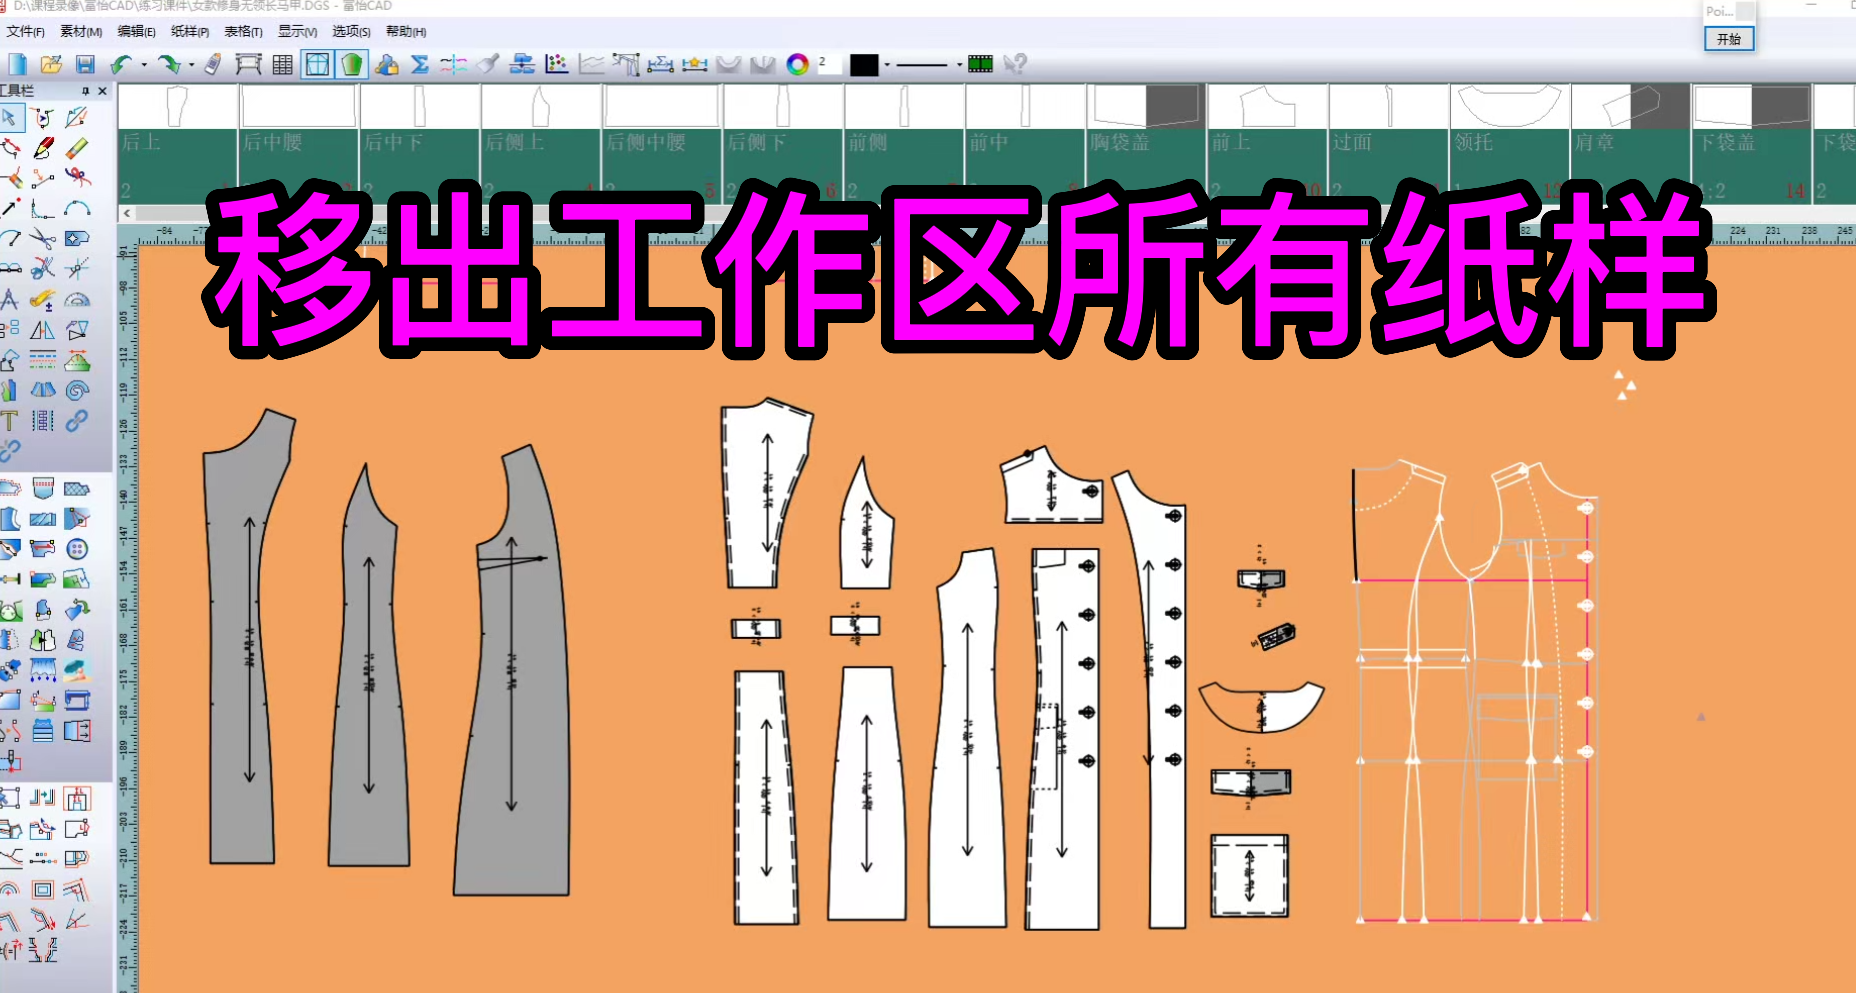The width and height of the screenshot is (1856, 993).
Task: Select the scissors cutting tool
Action: click(x=43, y=239)
